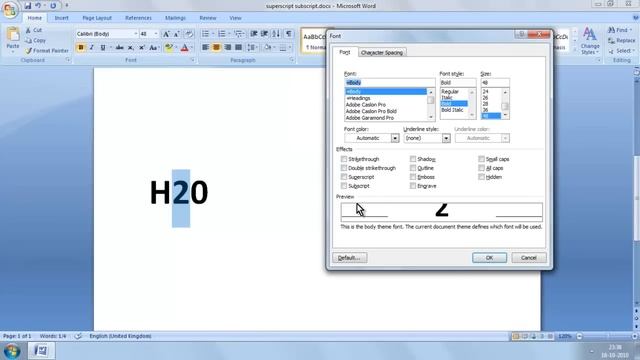The width and height of the screenshot is (640, 360).
Task: Align text left in ribbon
Action: coord(205,48)
